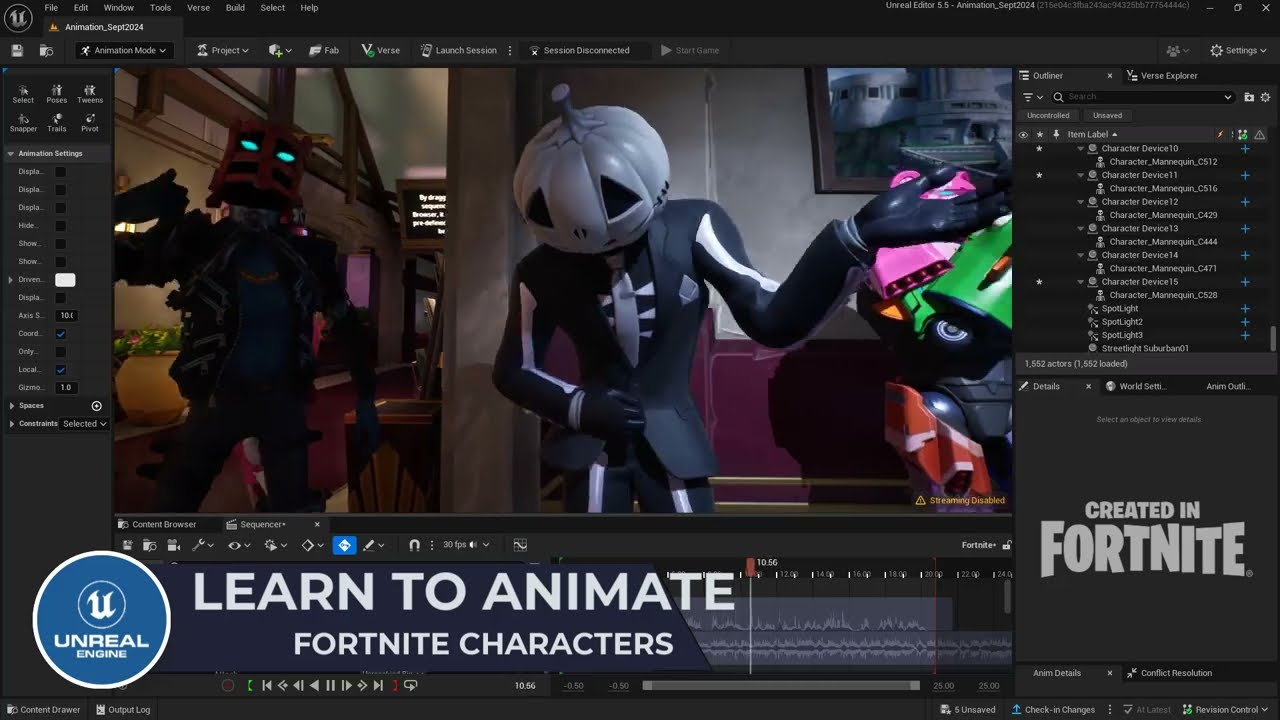Click the sequencer playhead at 10.56
Viewport: 1280px width, 720px height.
[751, 567]
